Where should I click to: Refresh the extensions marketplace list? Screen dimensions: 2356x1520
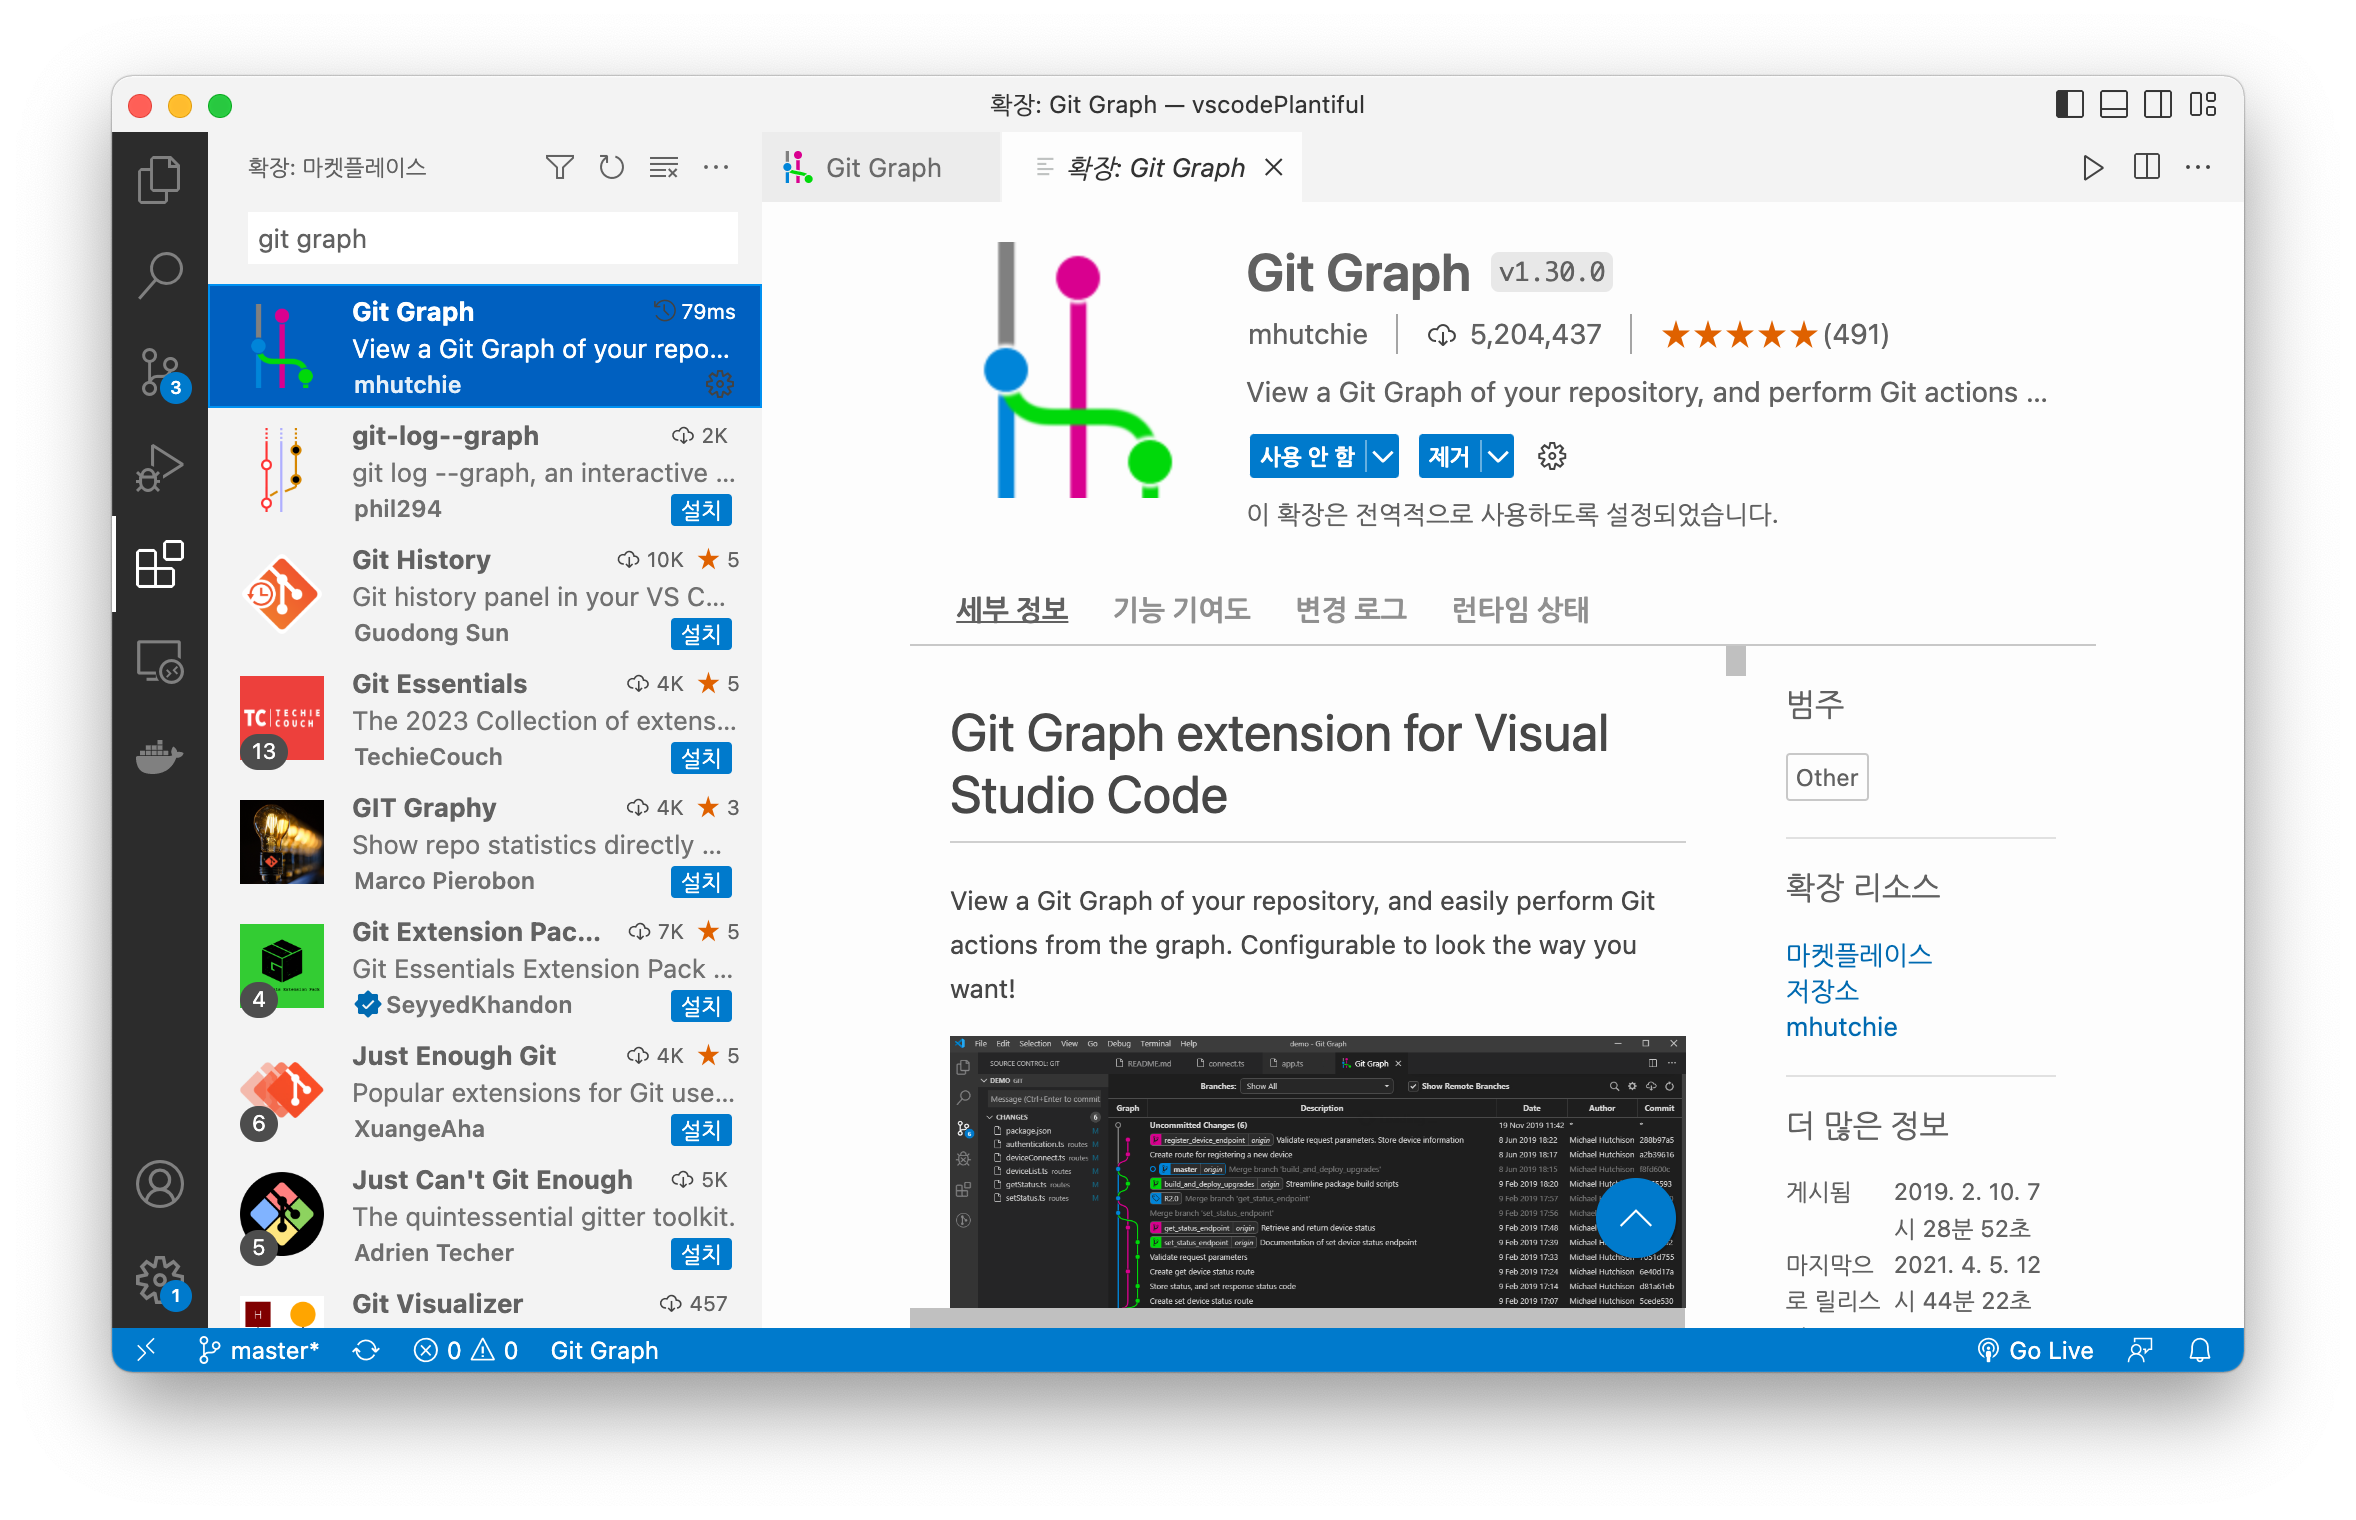point(611,167)
